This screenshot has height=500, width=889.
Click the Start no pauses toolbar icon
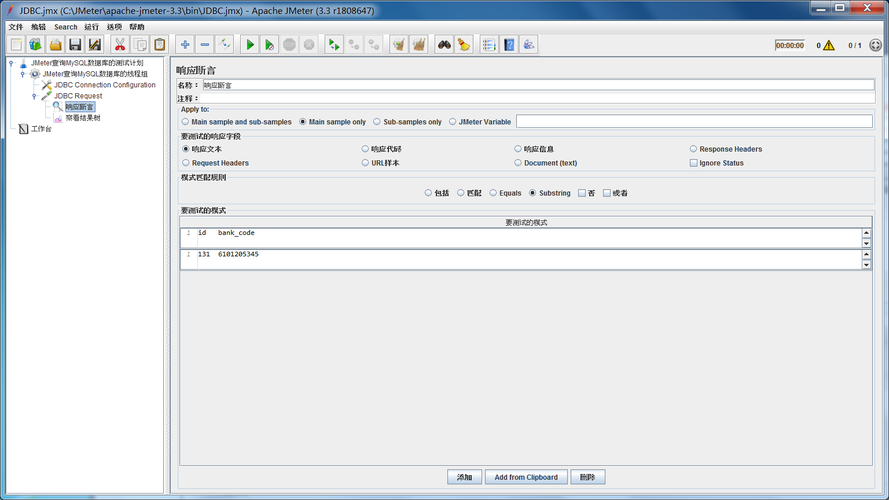click(x=270, y=45)
